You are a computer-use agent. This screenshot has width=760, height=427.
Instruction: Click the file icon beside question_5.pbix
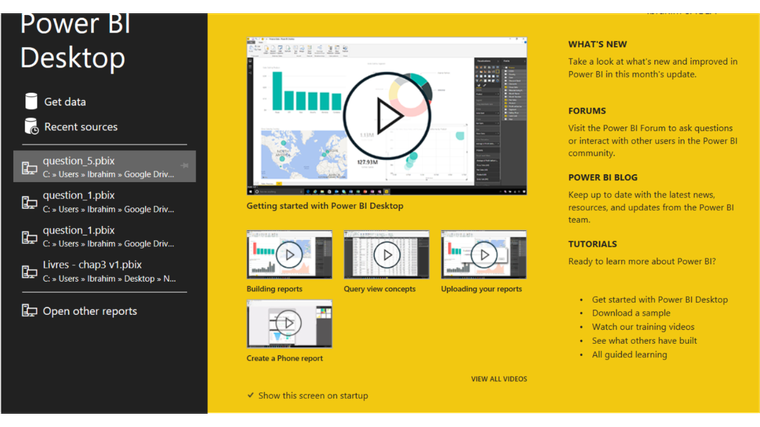[x=29, y=168]
